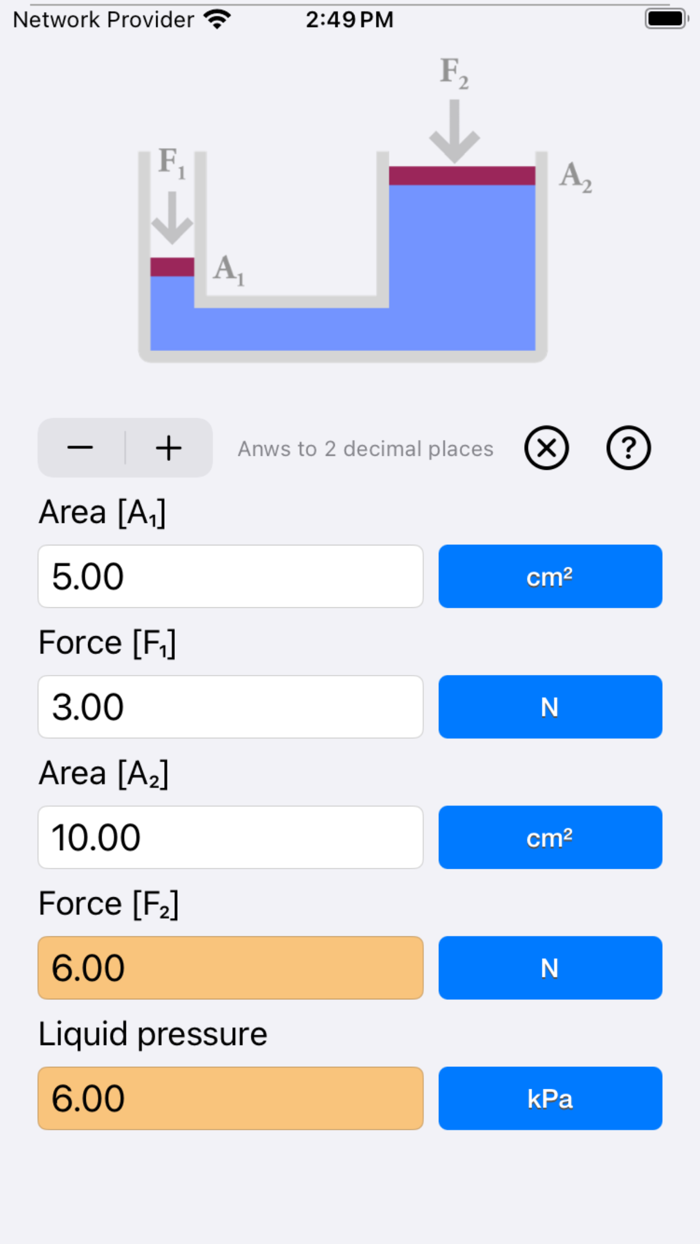
Task: Edit the Force F₁ value
Action: coord(230,707)
